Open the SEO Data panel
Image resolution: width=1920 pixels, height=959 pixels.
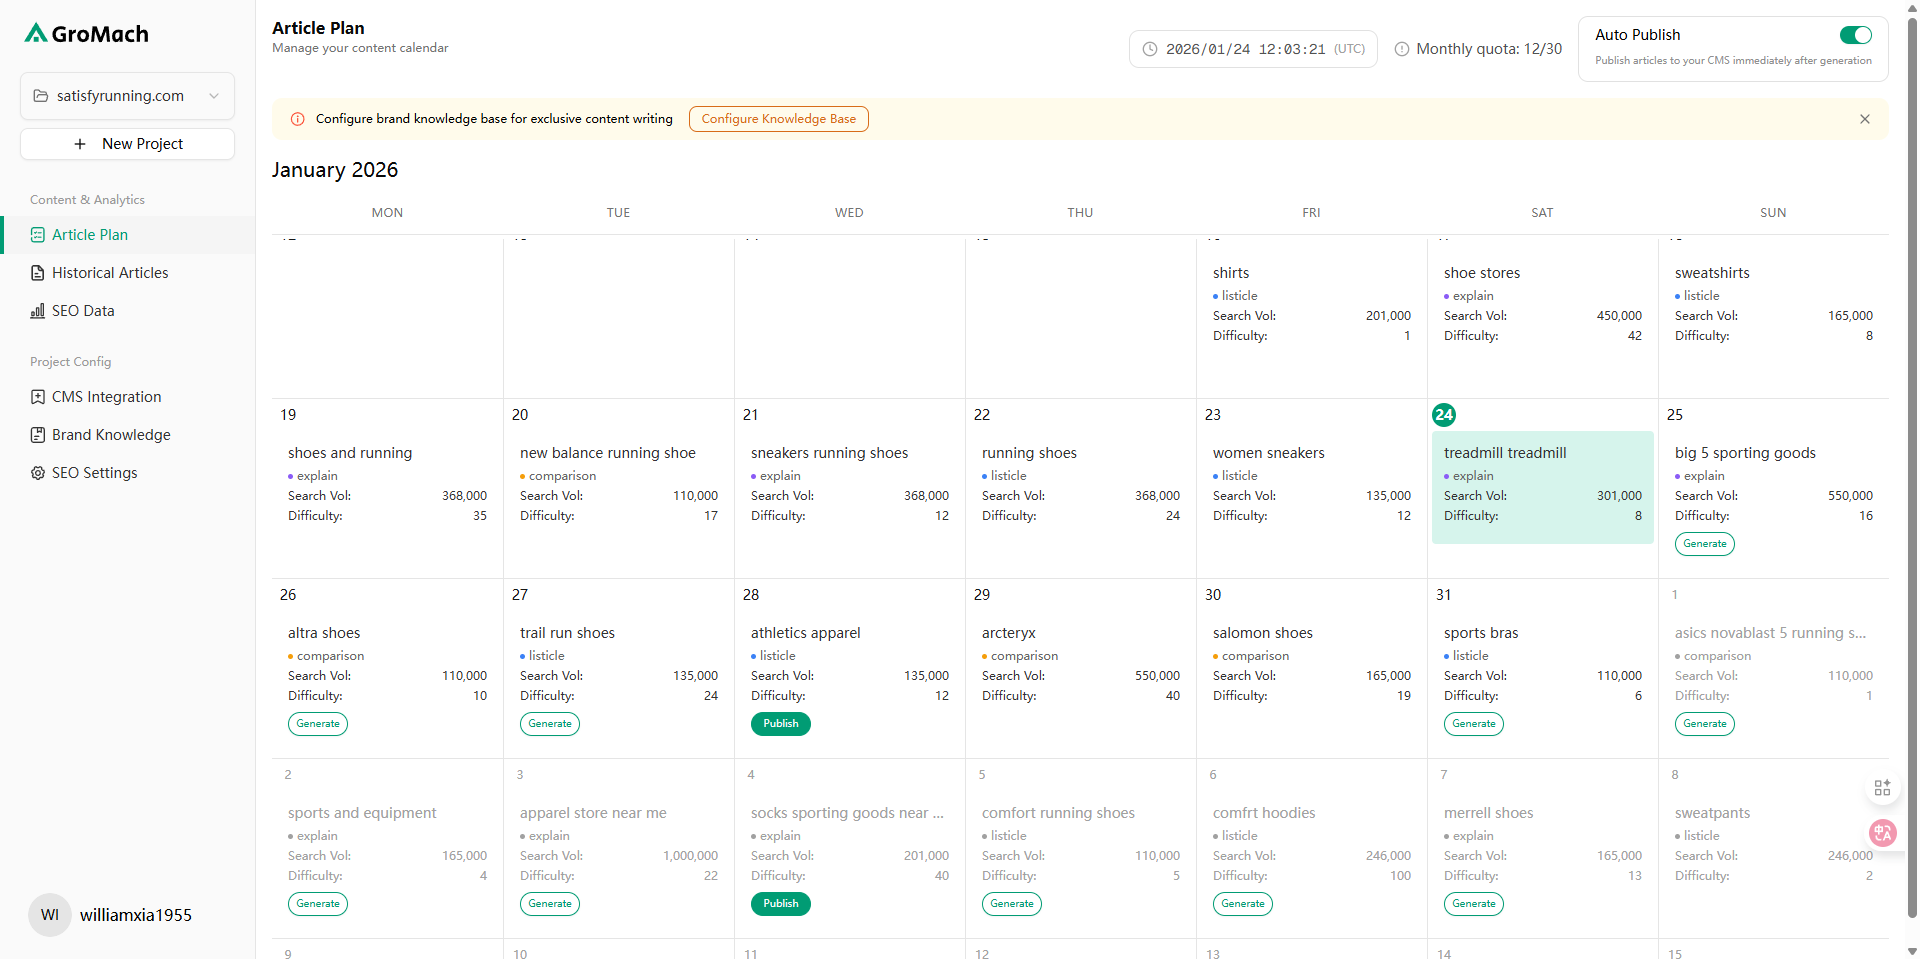point(83,310)
